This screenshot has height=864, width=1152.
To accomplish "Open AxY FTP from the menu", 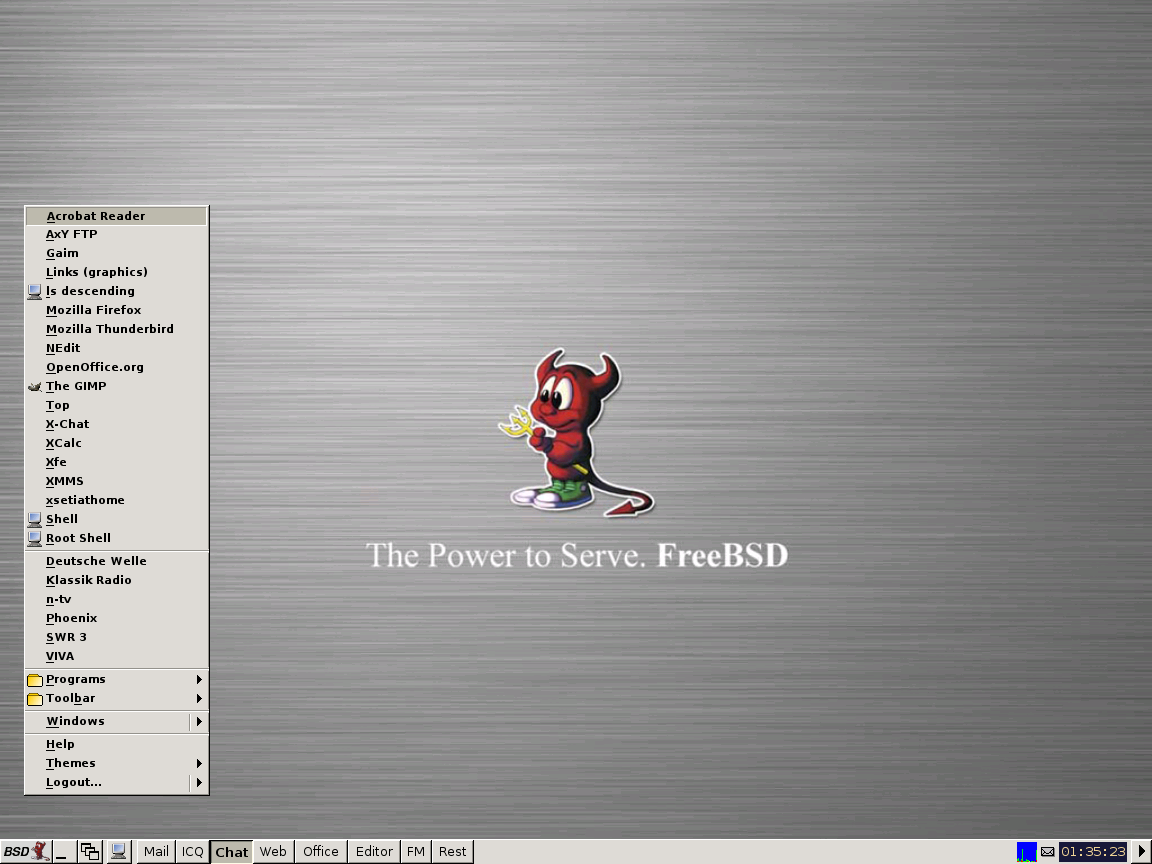I will click(x=117, y=234).
